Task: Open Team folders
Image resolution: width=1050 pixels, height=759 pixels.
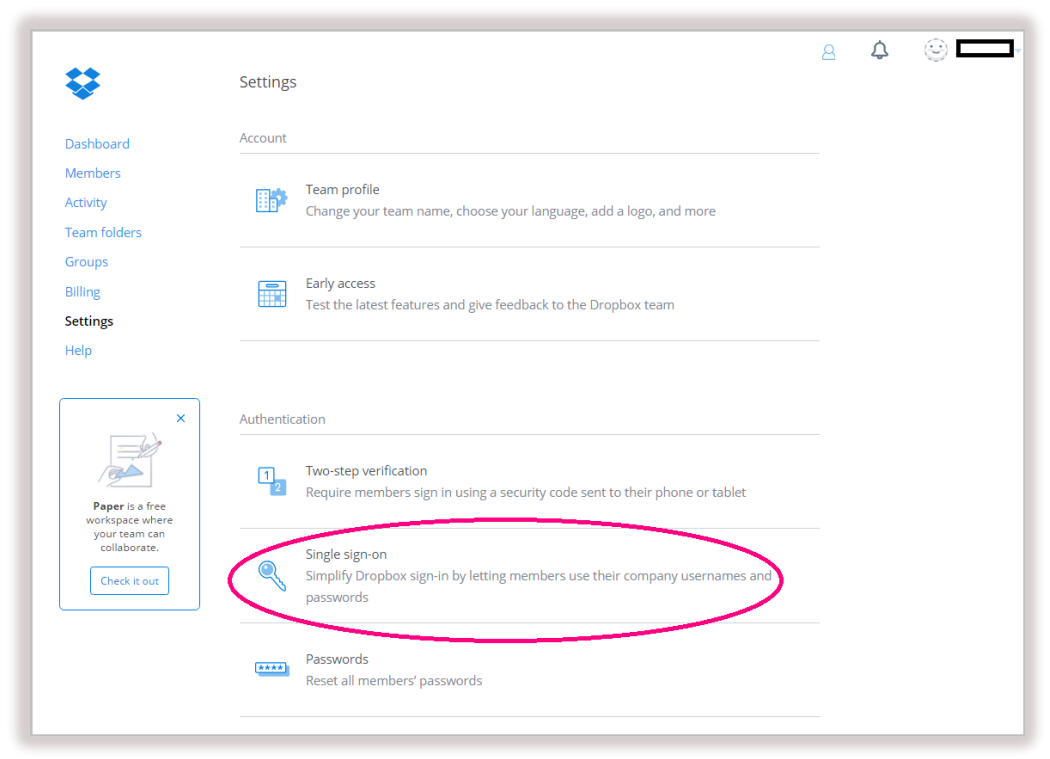Action: coord(103,232)
